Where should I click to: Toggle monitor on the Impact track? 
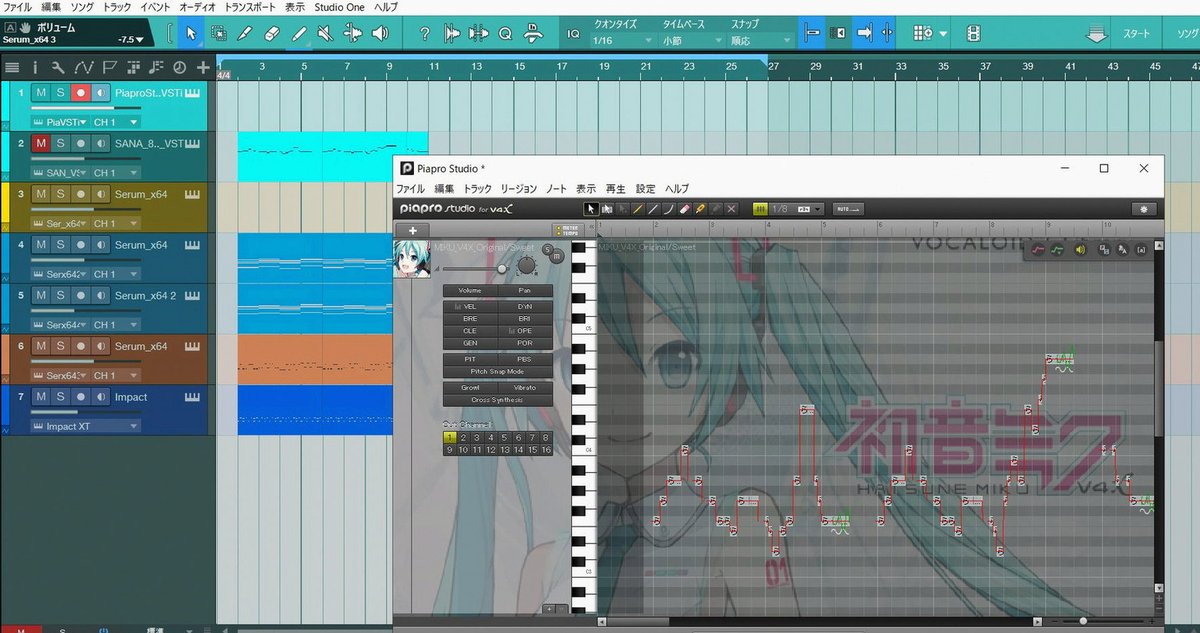(x=100, y=397)
